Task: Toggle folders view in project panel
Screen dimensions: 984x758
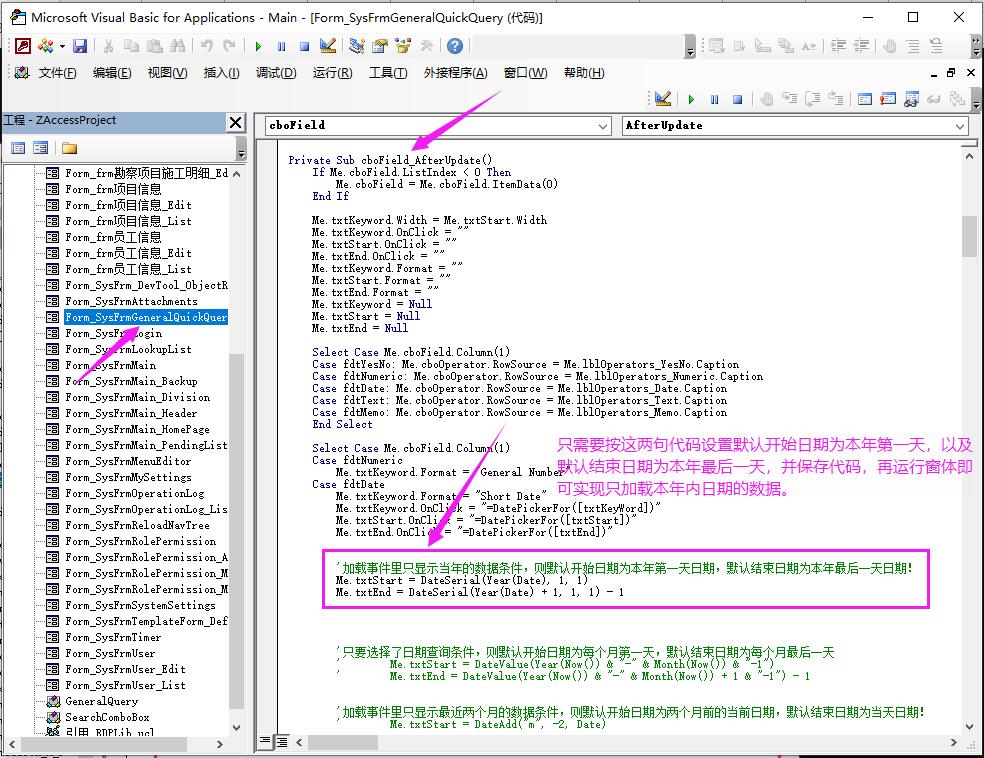Action: (69, 148)
